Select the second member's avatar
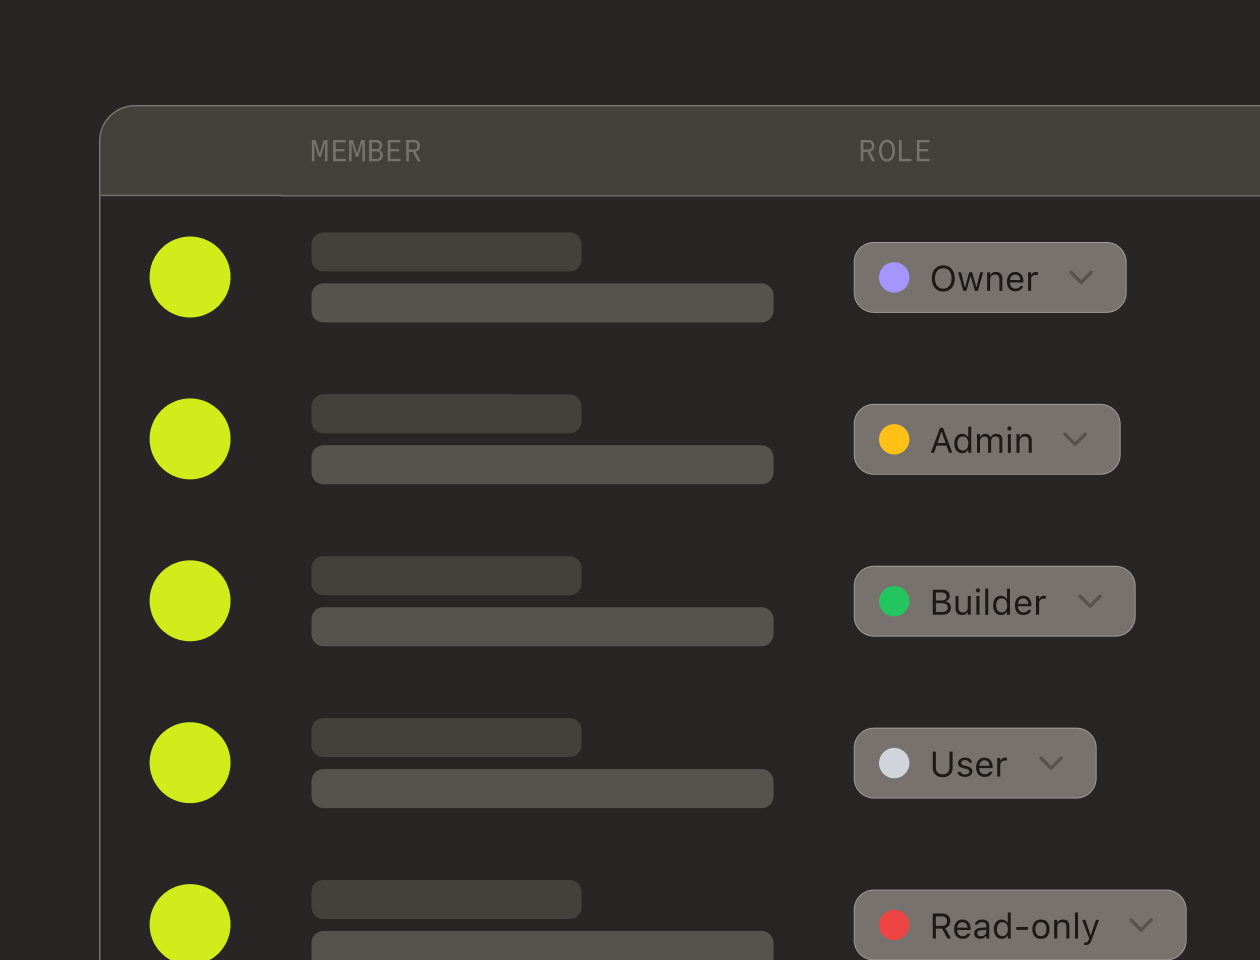This screenshot has width=1260, height=960. point(190,439)
